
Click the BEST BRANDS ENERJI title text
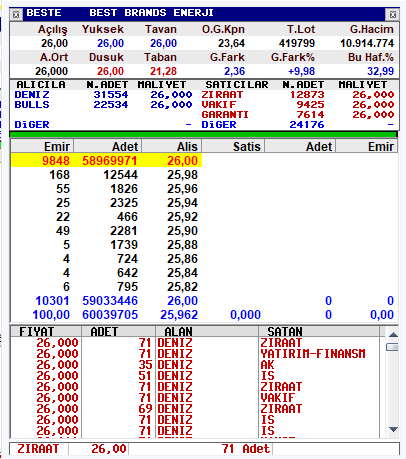(x=151, y=13)
